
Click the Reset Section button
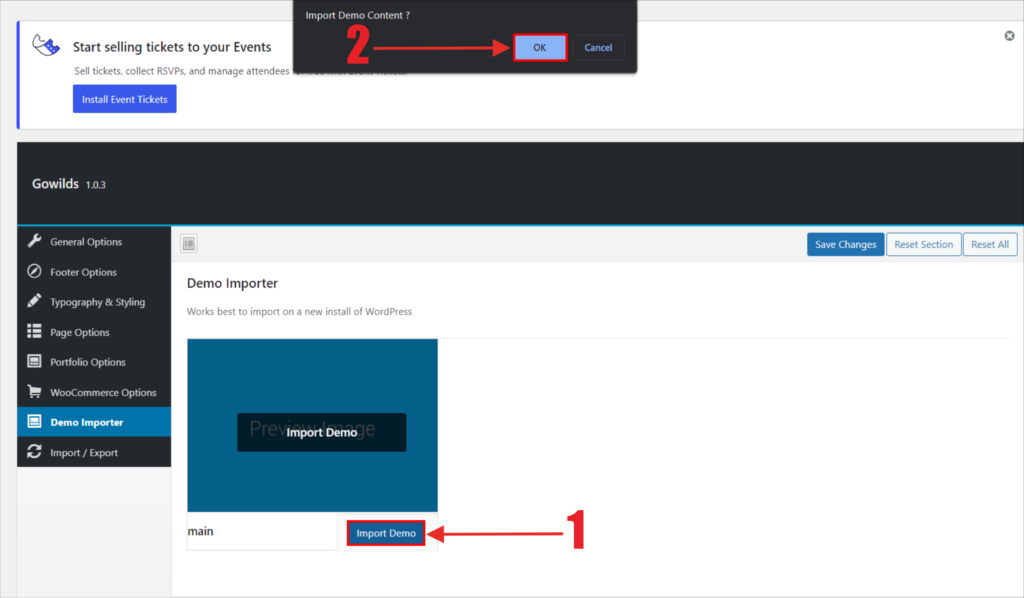(923, 244)
